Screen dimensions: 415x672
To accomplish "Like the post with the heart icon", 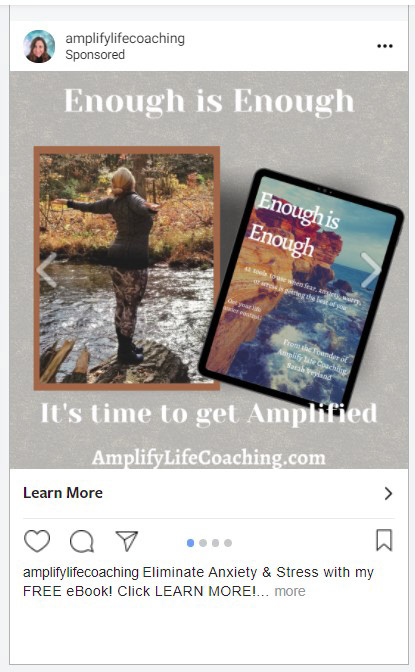I will click(37, 541).
